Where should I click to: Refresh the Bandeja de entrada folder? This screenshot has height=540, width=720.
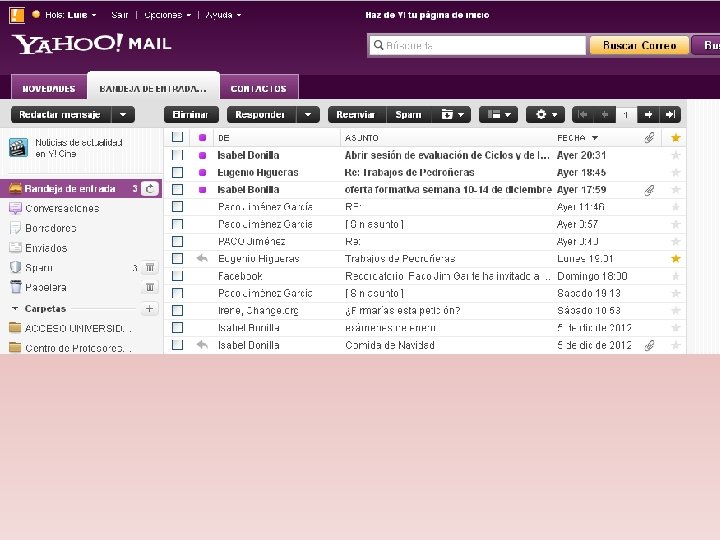click(150, 189)
